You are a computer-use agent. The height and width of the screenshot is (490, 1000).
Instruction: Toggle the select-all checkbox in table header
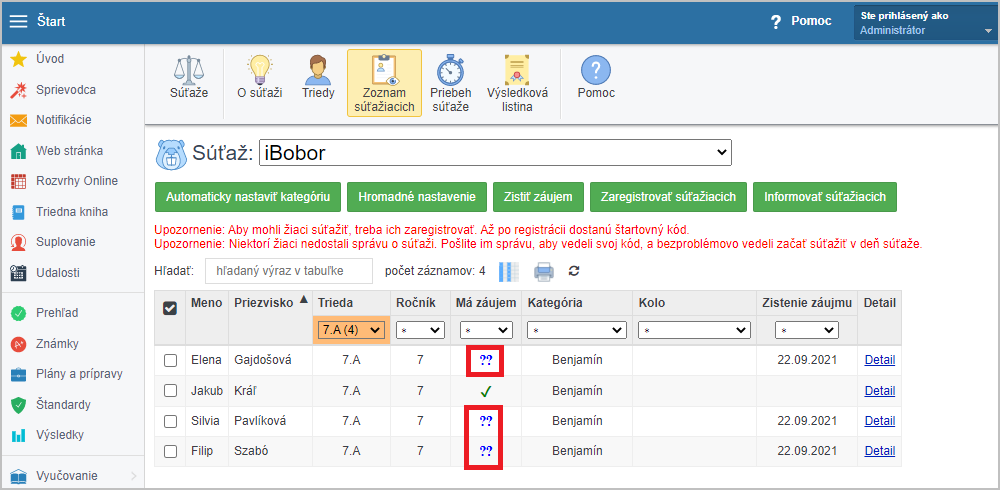click(x=170, y=308)
